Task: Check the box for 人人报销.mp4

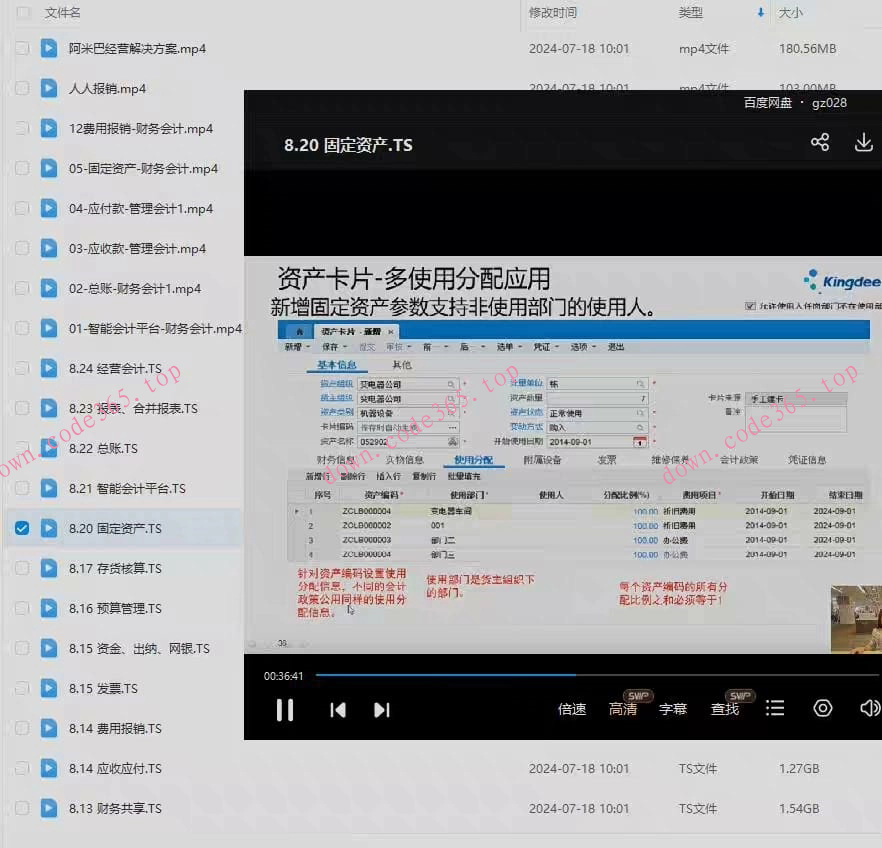Action: coord(22,88)
